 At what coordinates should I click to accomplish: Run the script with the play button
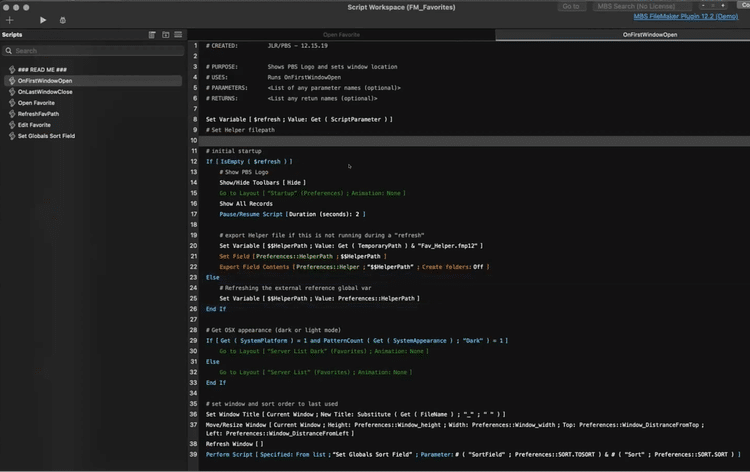click(x=43, y=20)
